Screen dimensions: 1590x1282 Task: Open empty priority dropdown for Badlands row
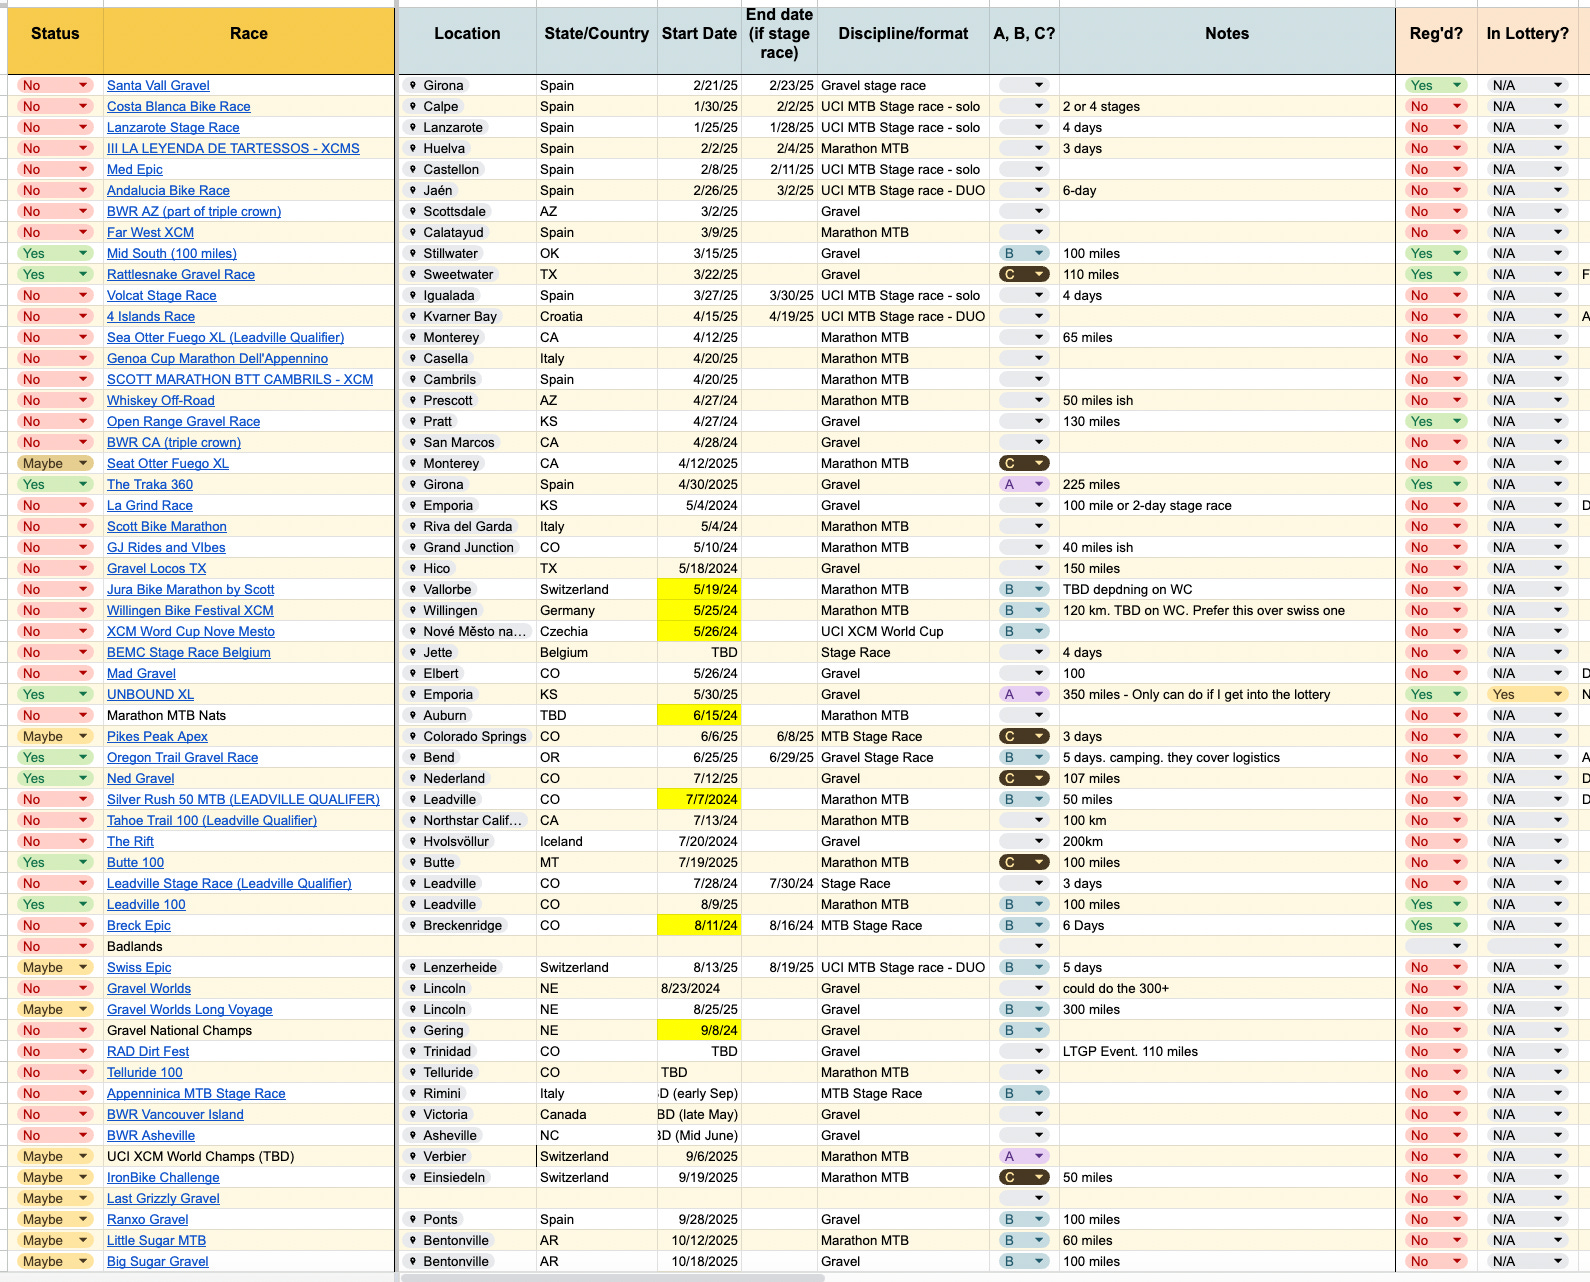point(1024,946)
